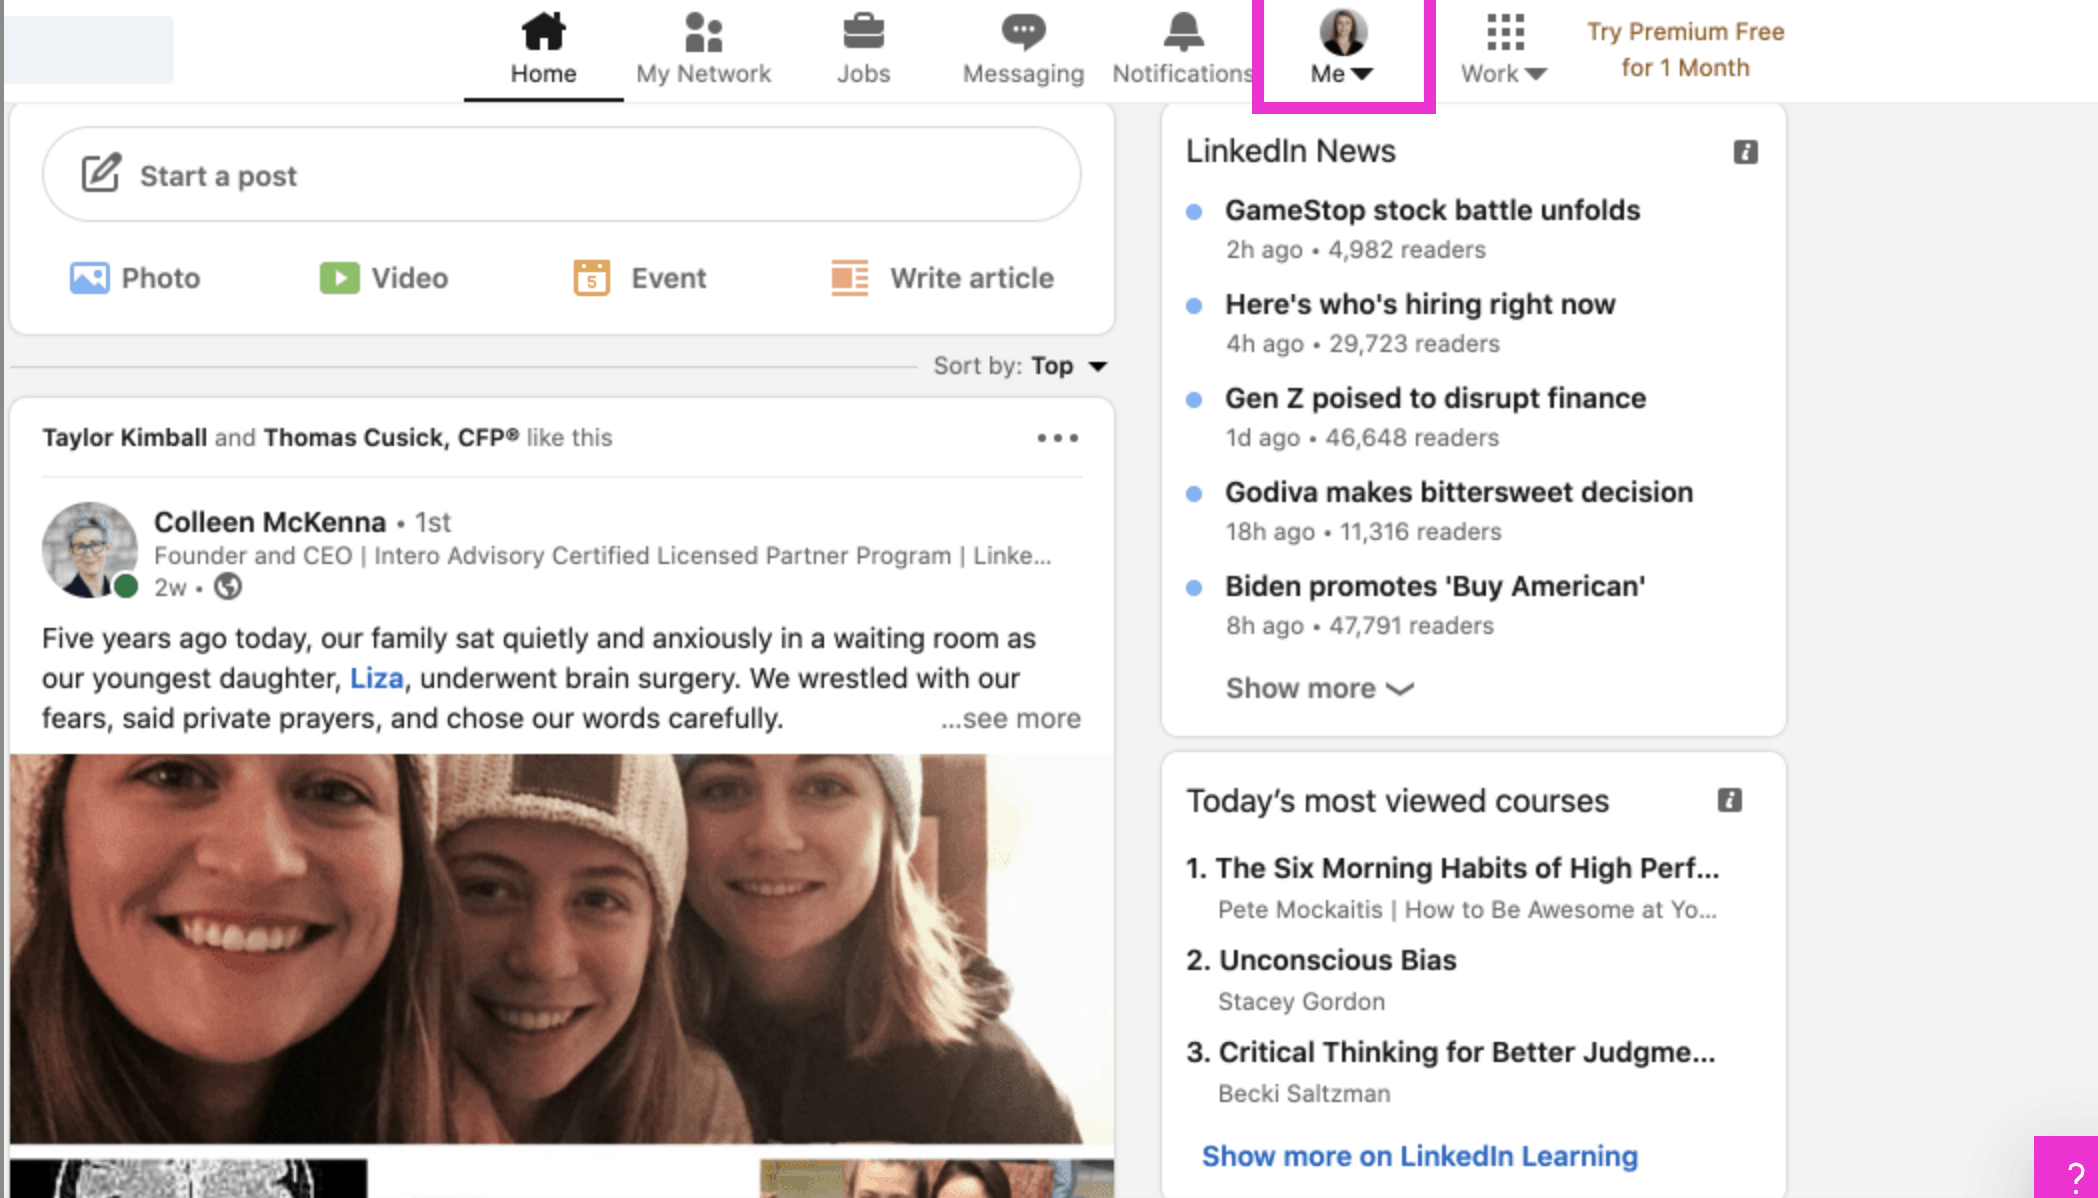This screenshot has width=2098, height=1198.
Task: Open the Jobs briefcase icon
Action: [x=863, y=31]
